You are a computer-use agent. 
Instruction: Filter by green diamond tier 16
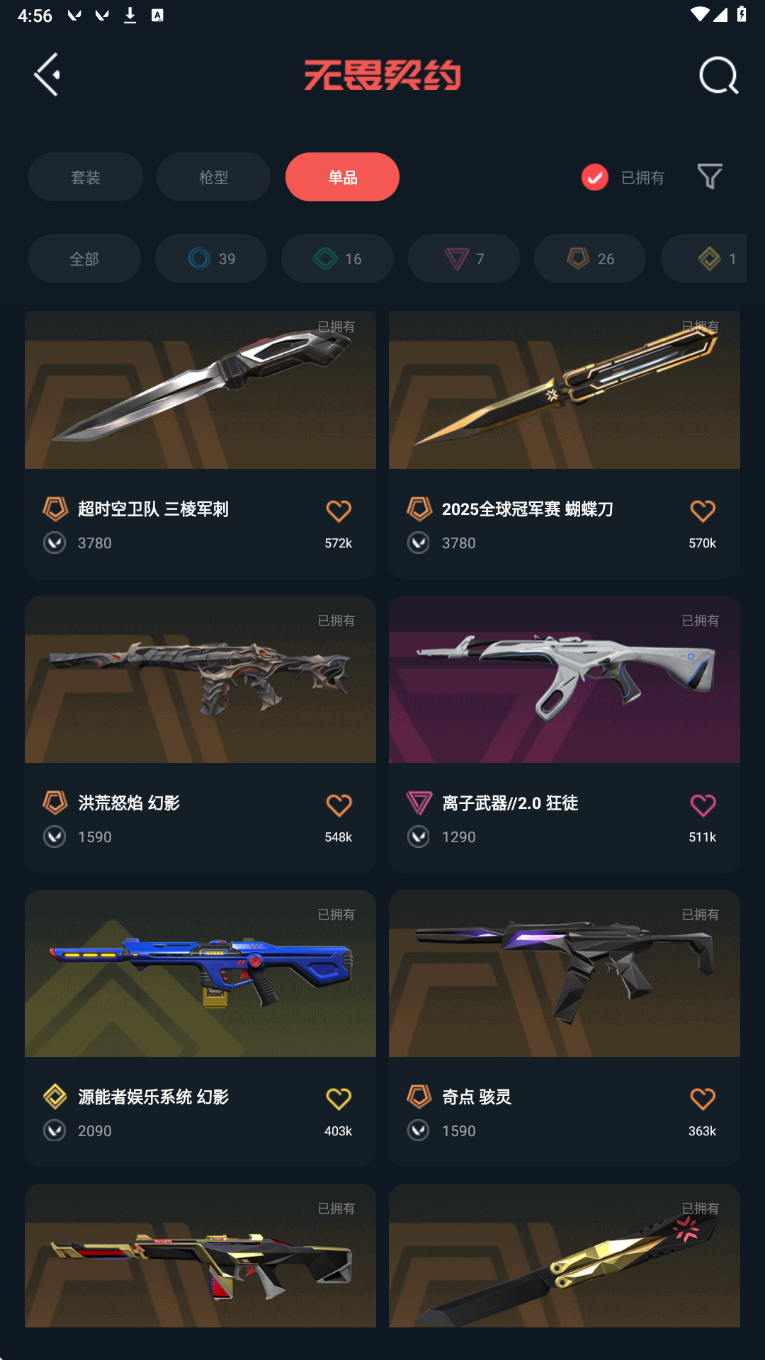(x=337, y=259)
